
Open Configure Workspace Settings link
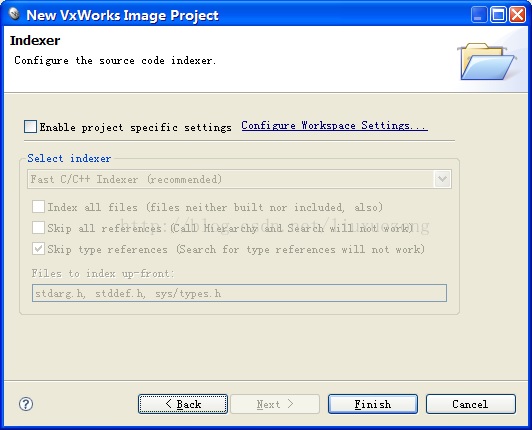coord(334,126)
